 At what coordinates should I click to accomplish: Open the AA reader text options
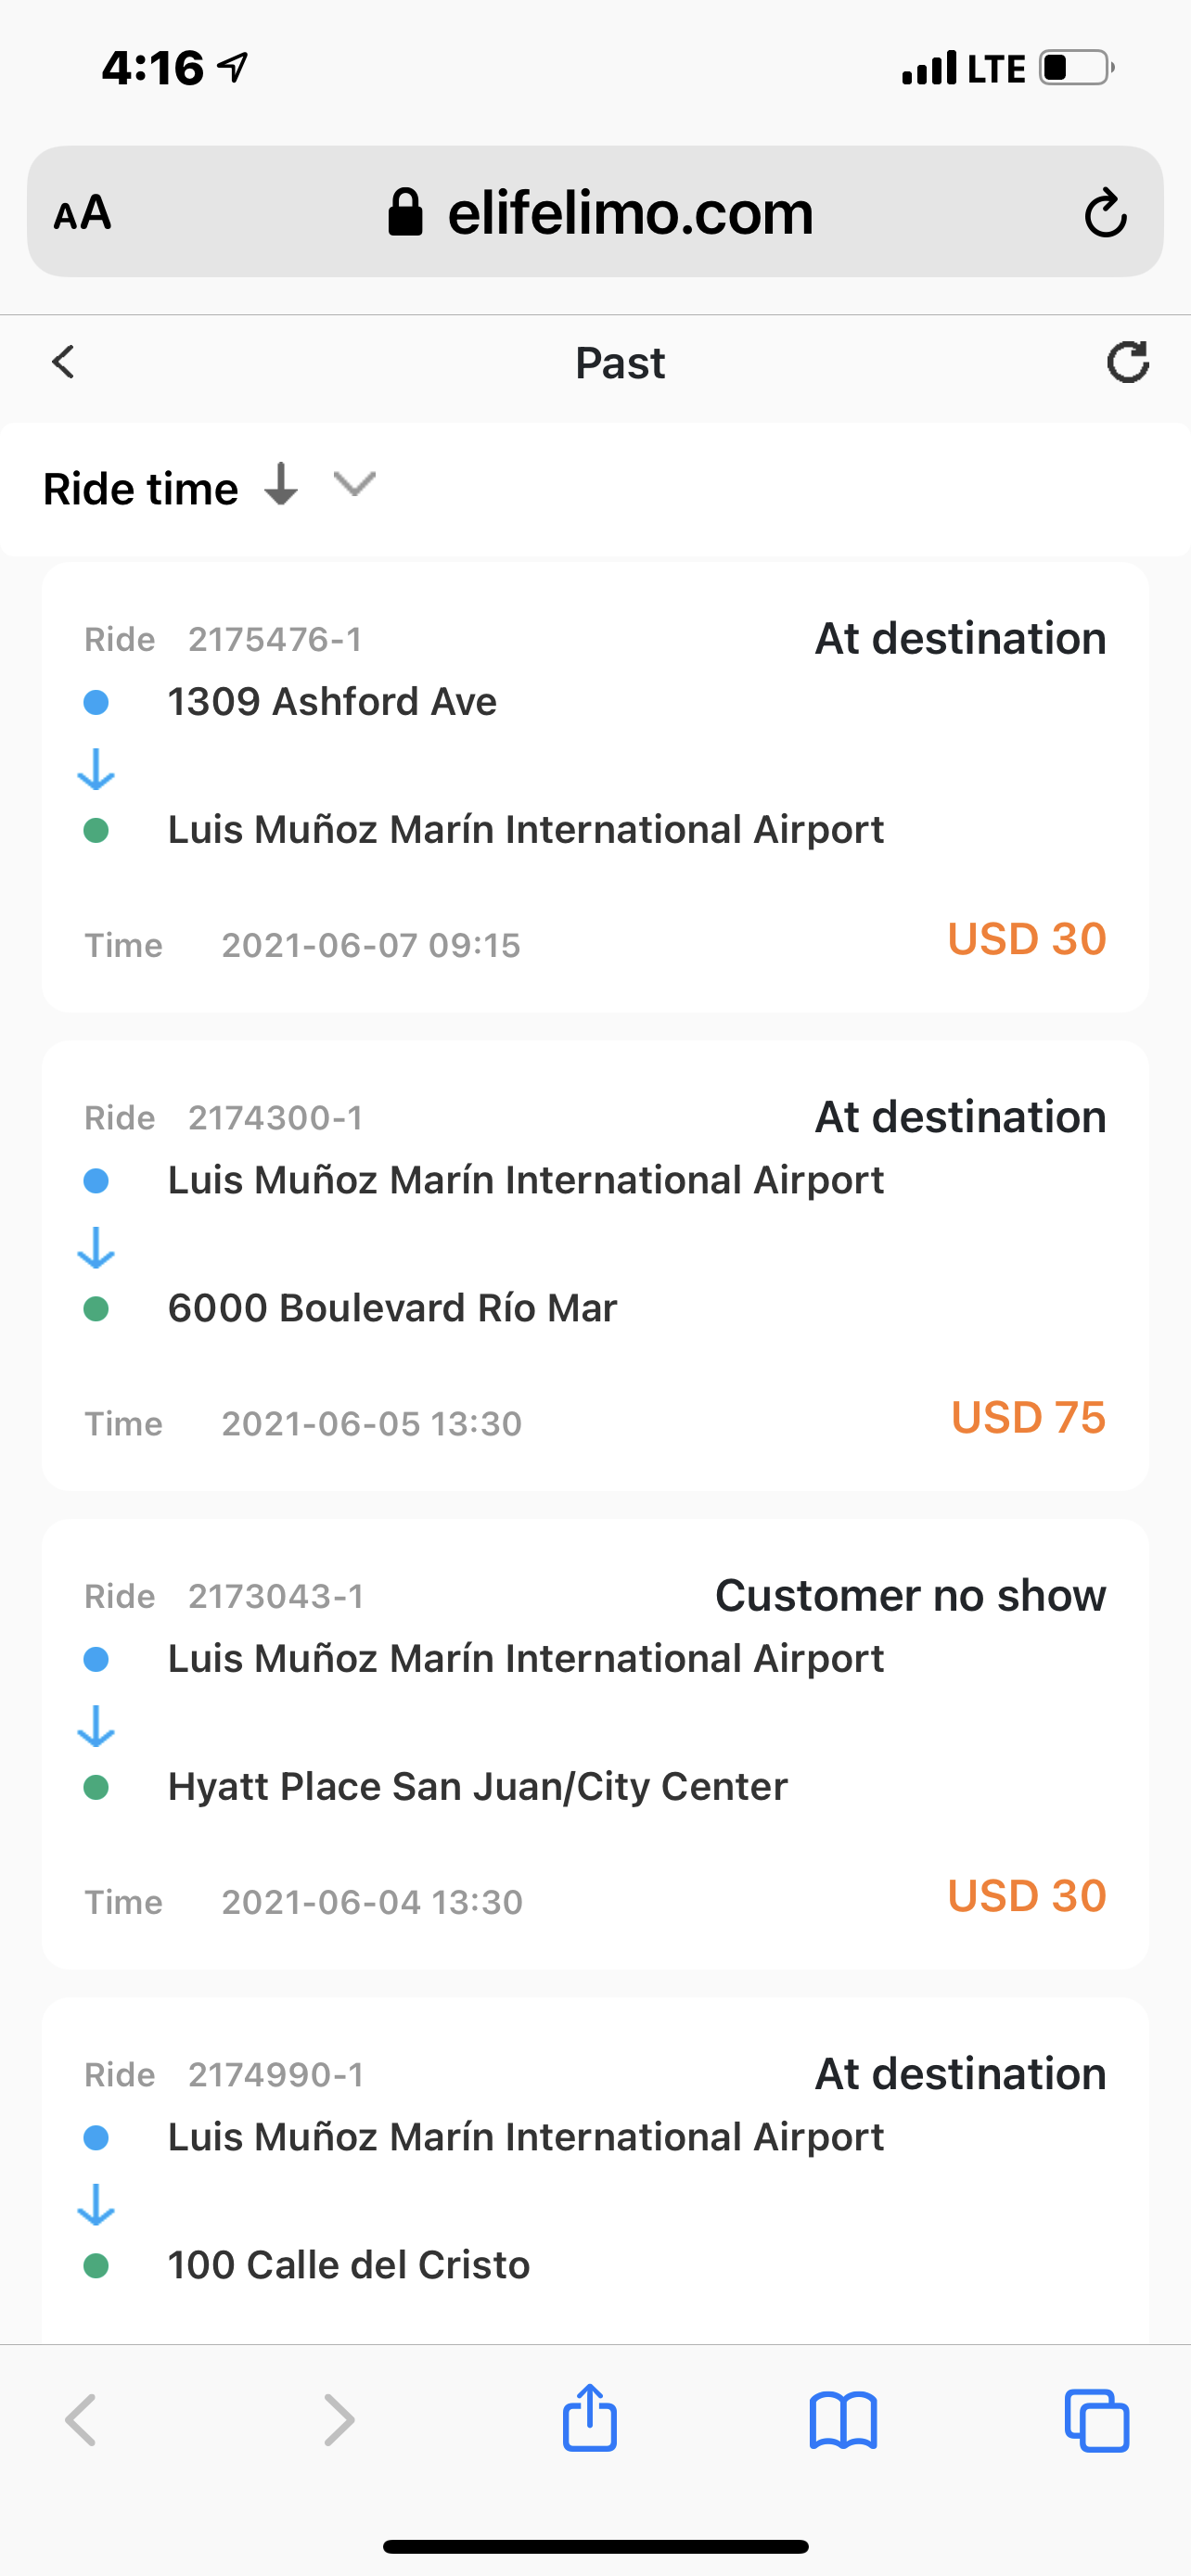[82, 212]
